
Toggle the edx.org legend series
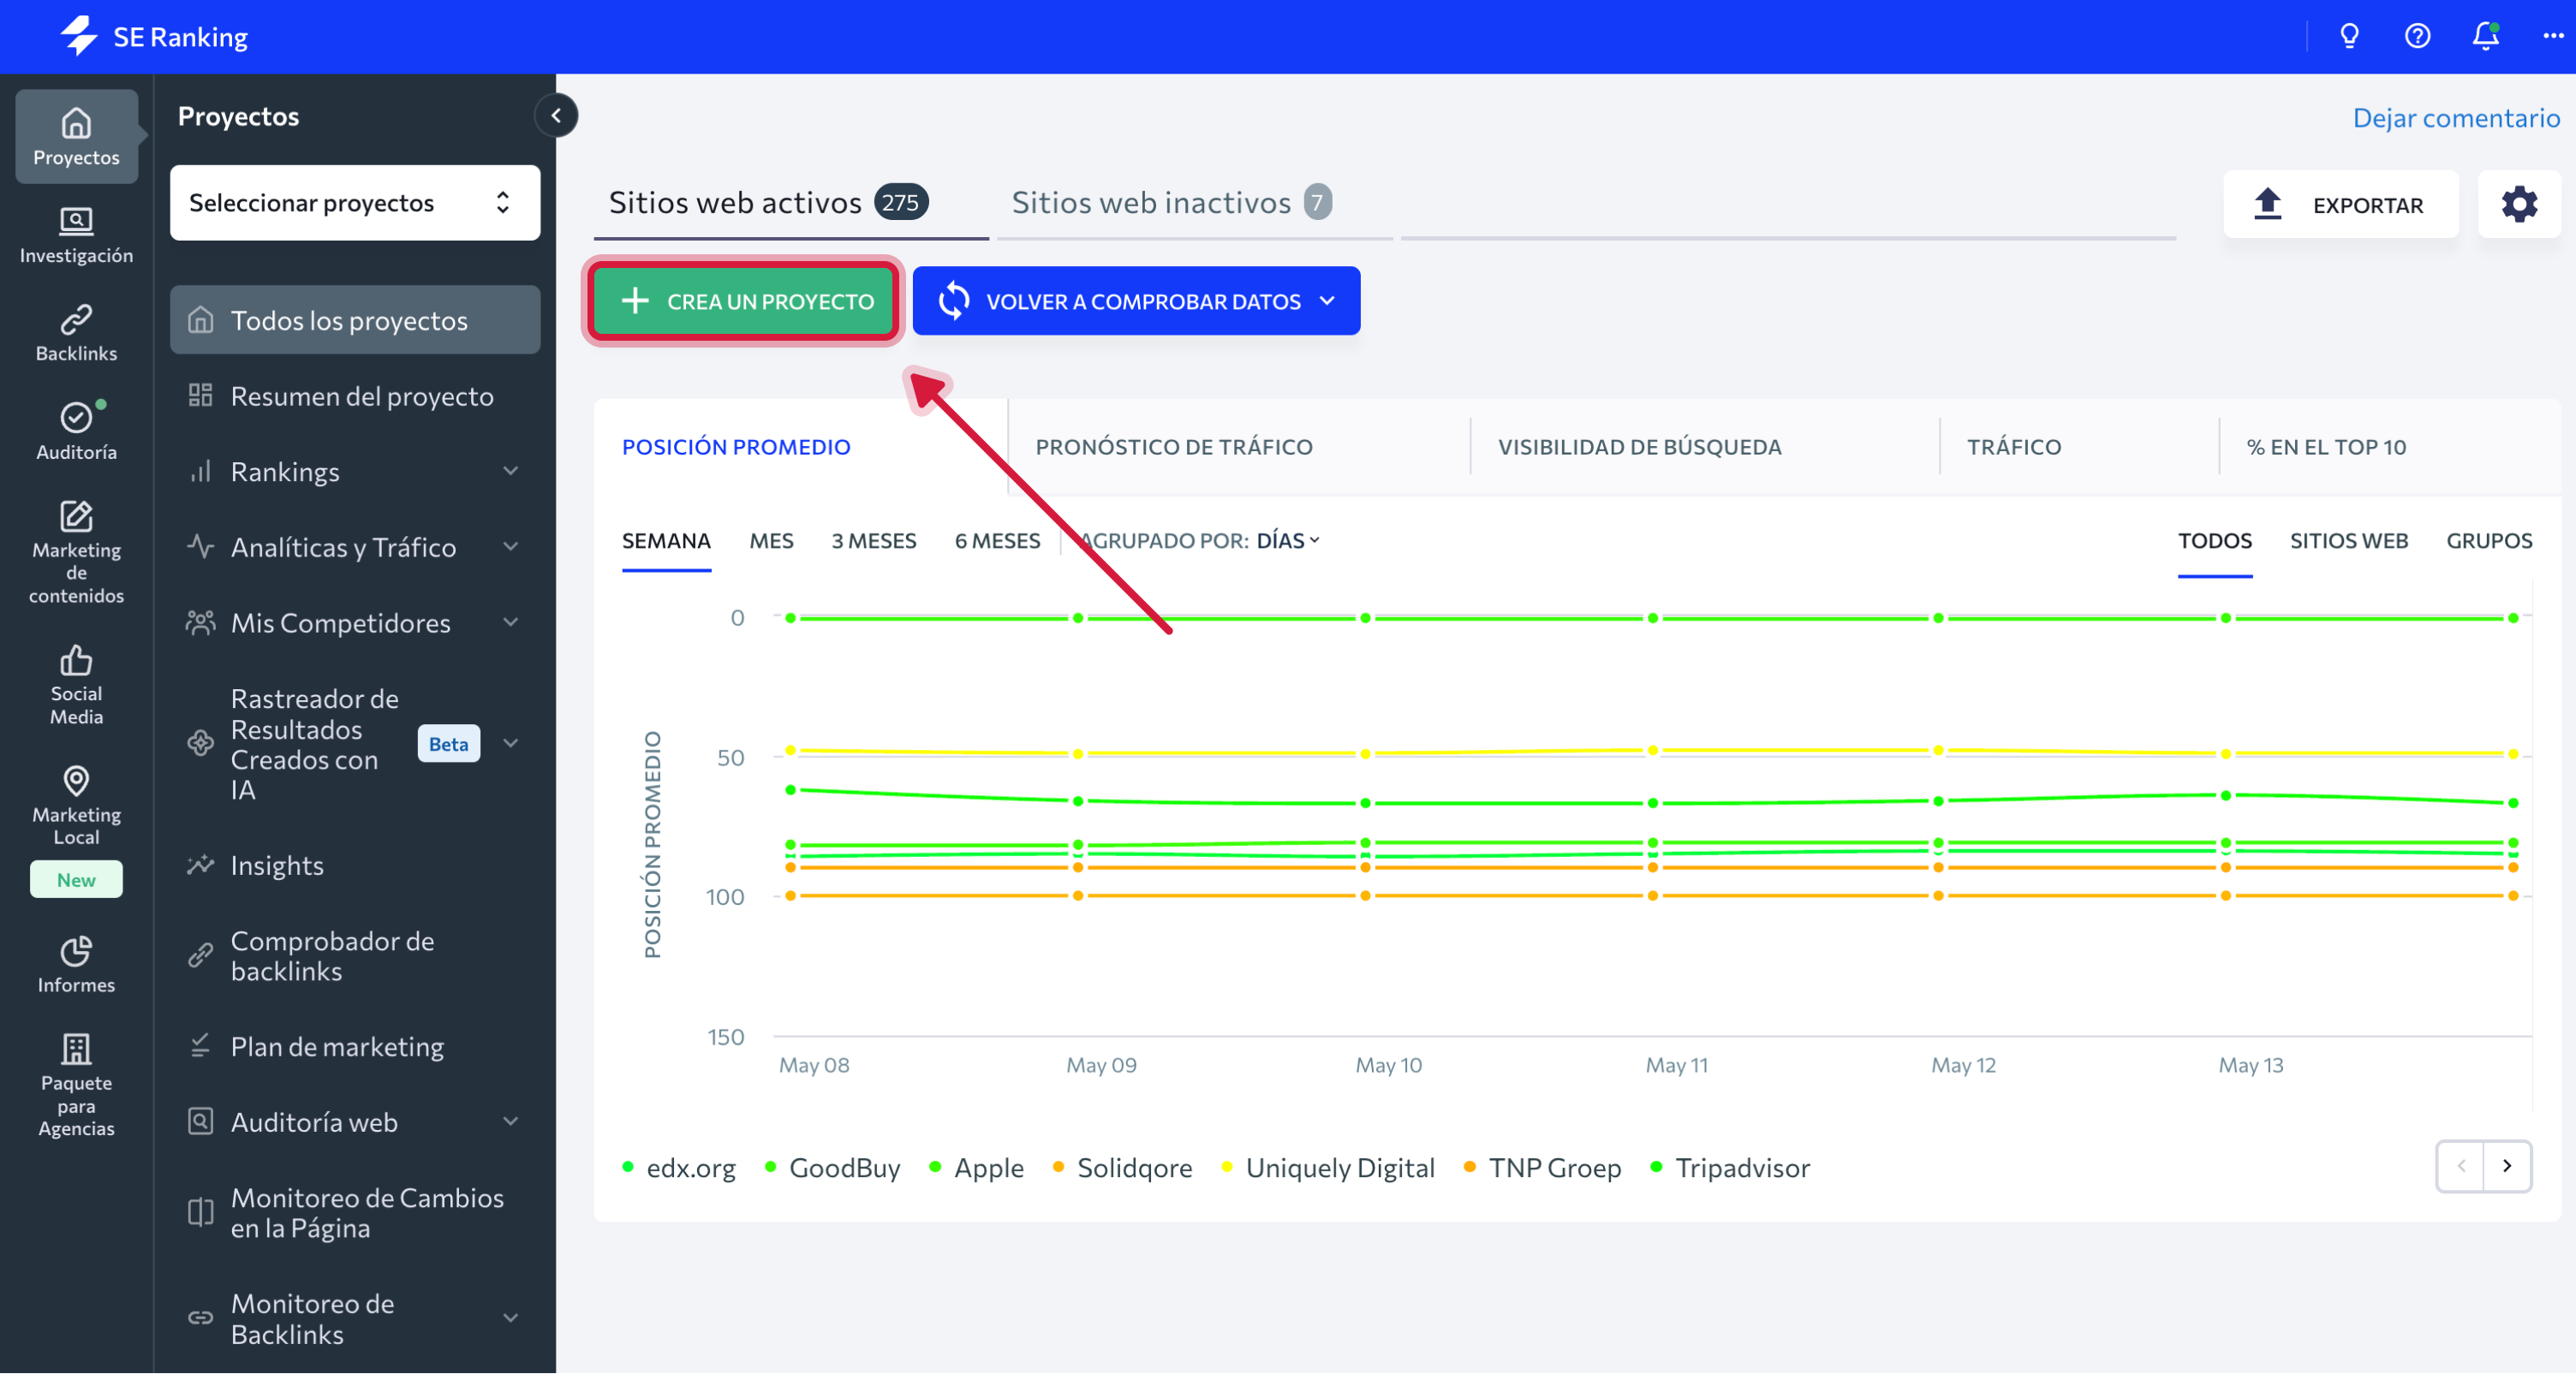690,1168
